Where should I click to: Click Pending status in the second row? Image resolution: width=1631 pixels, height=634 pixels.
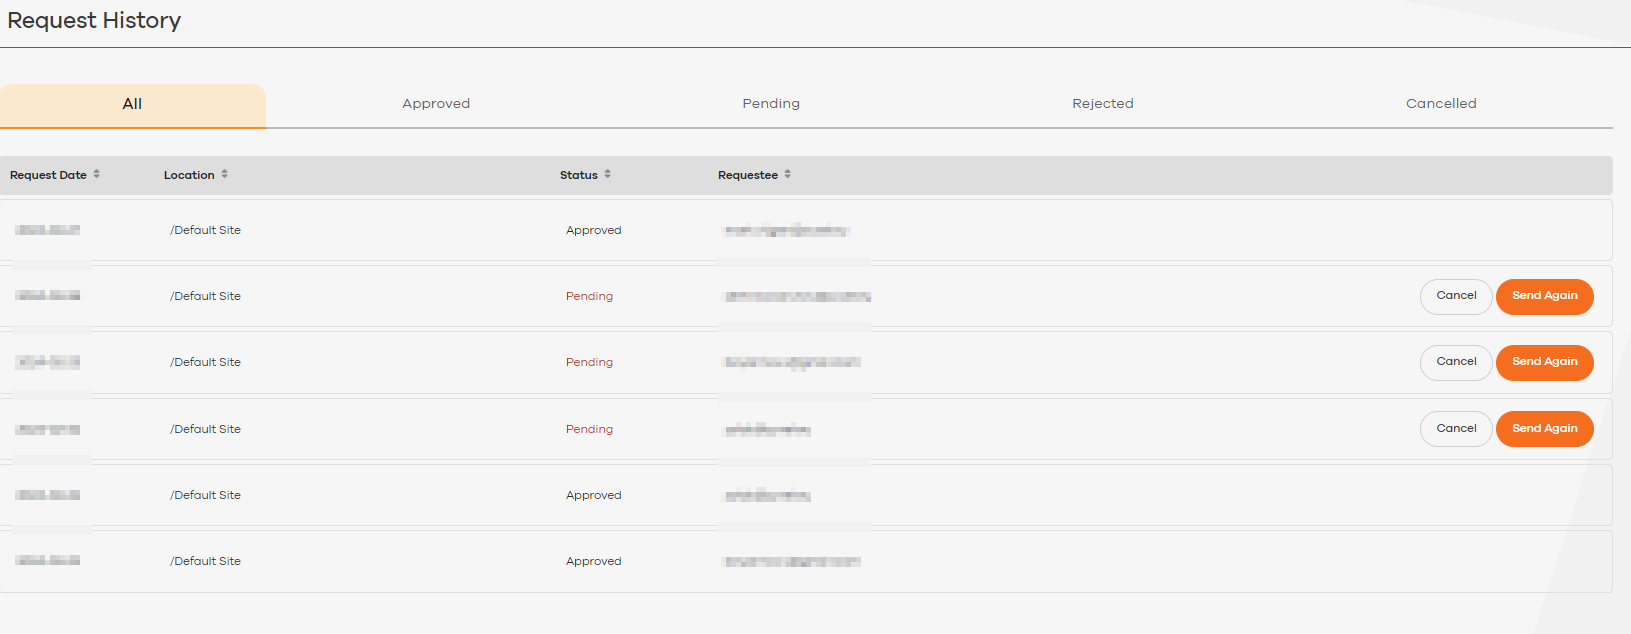[589, 297]
